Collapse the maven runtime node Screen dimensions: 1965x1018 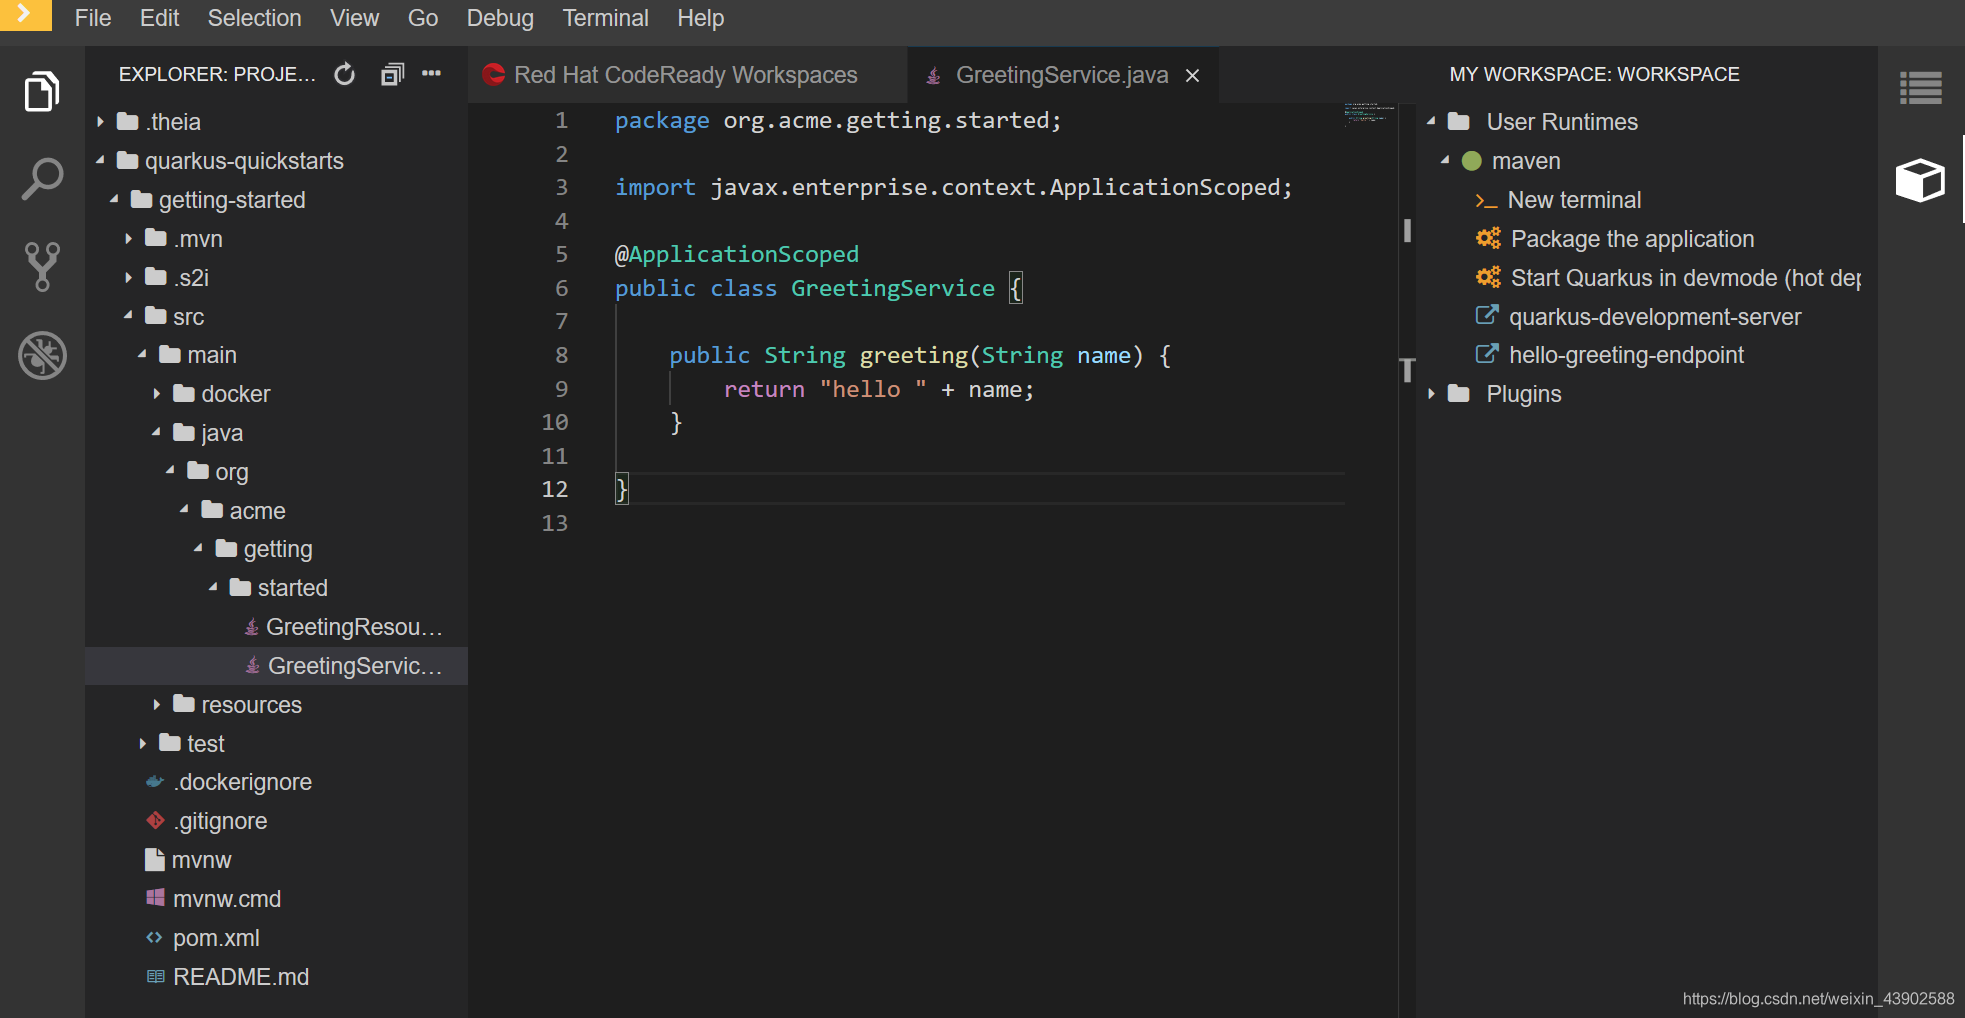pyautogui.click(x=1446, y=160)
